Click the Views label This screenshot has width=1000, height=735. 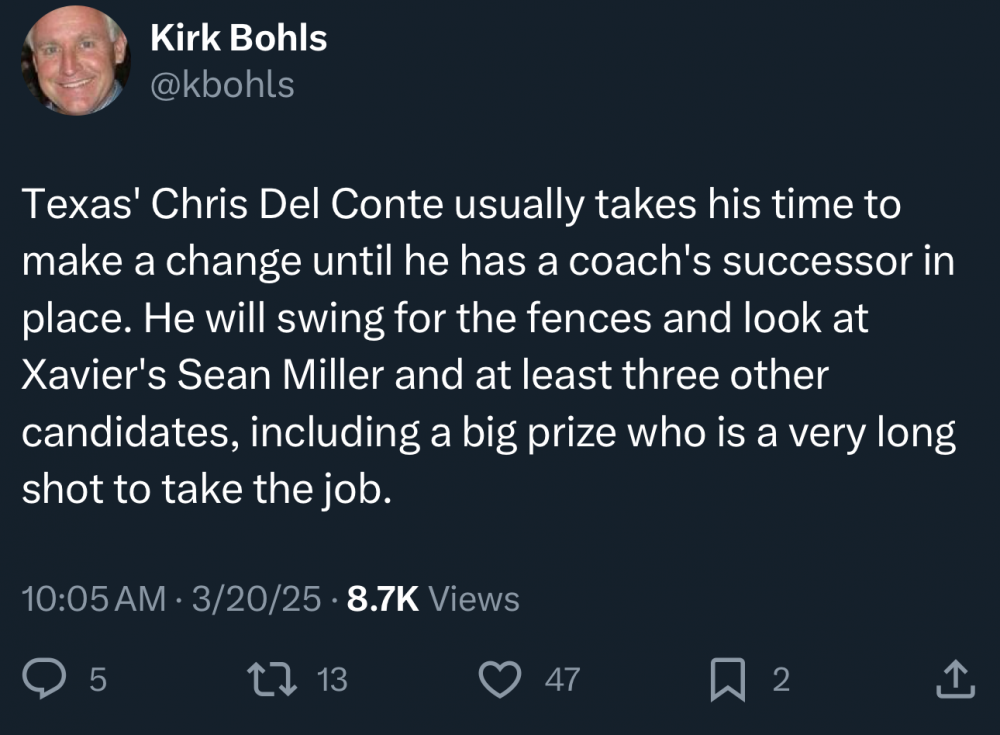pyautogui.click(x=474, y=599)
